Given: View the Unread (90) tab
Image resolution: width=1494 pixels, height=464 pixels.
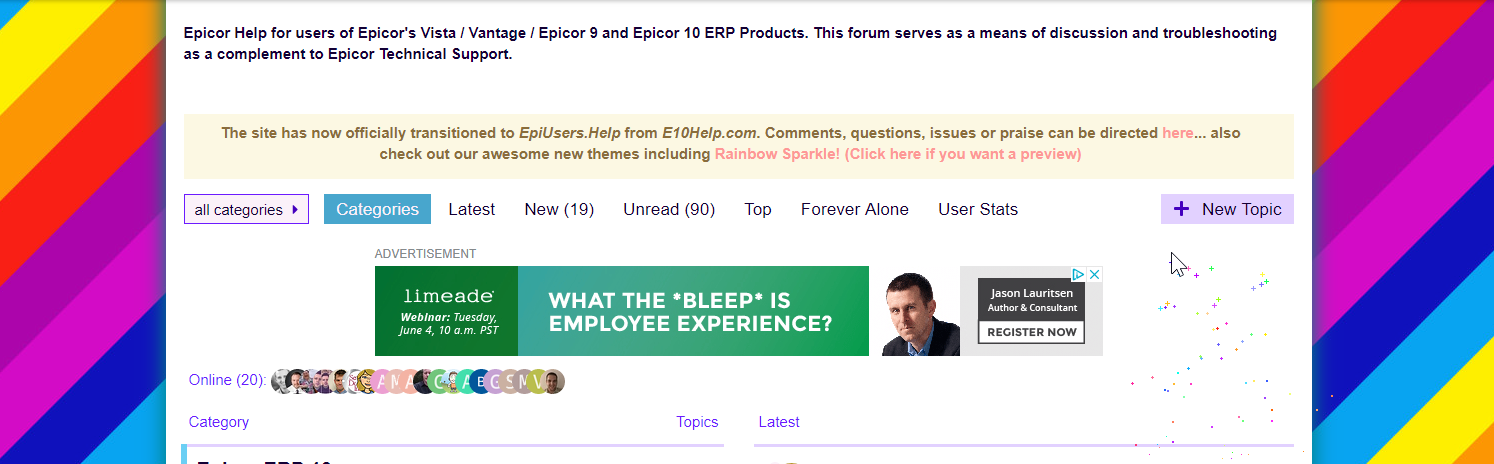Looking at the screenshot, I should point(669,209).
